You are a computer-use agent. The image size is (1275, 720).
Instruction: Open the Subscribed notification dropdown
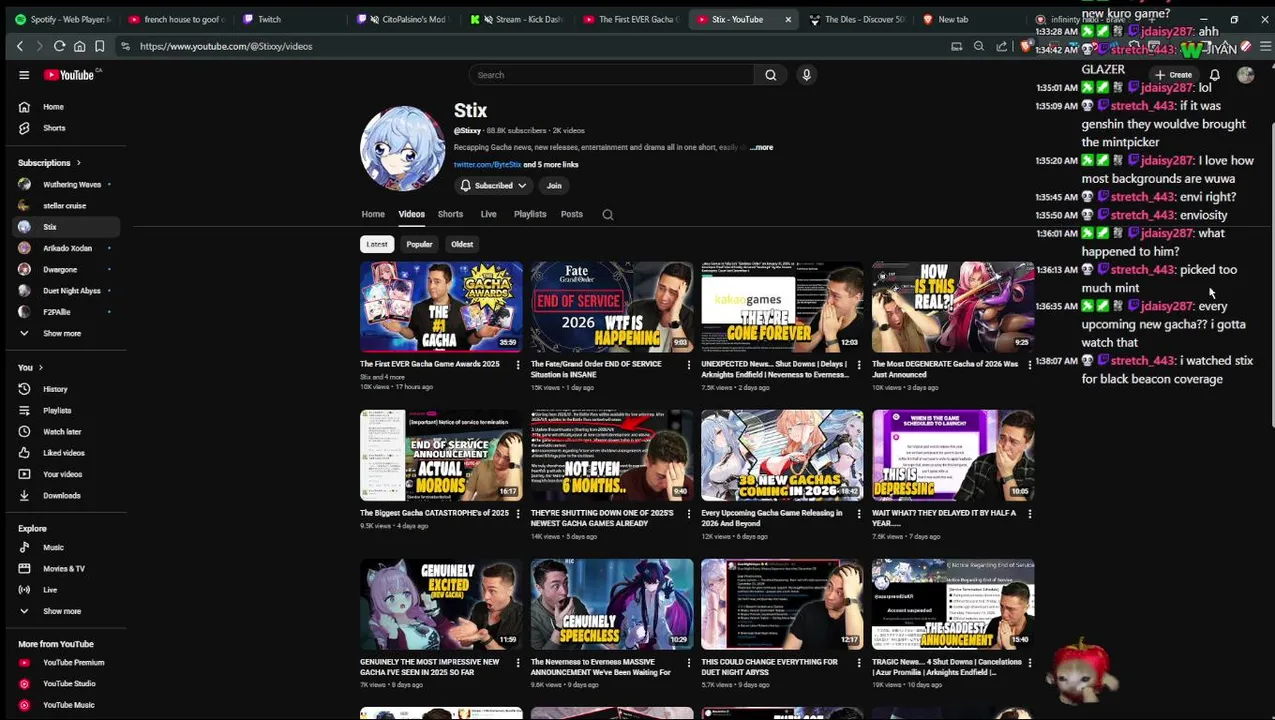[x=493, y=185]
